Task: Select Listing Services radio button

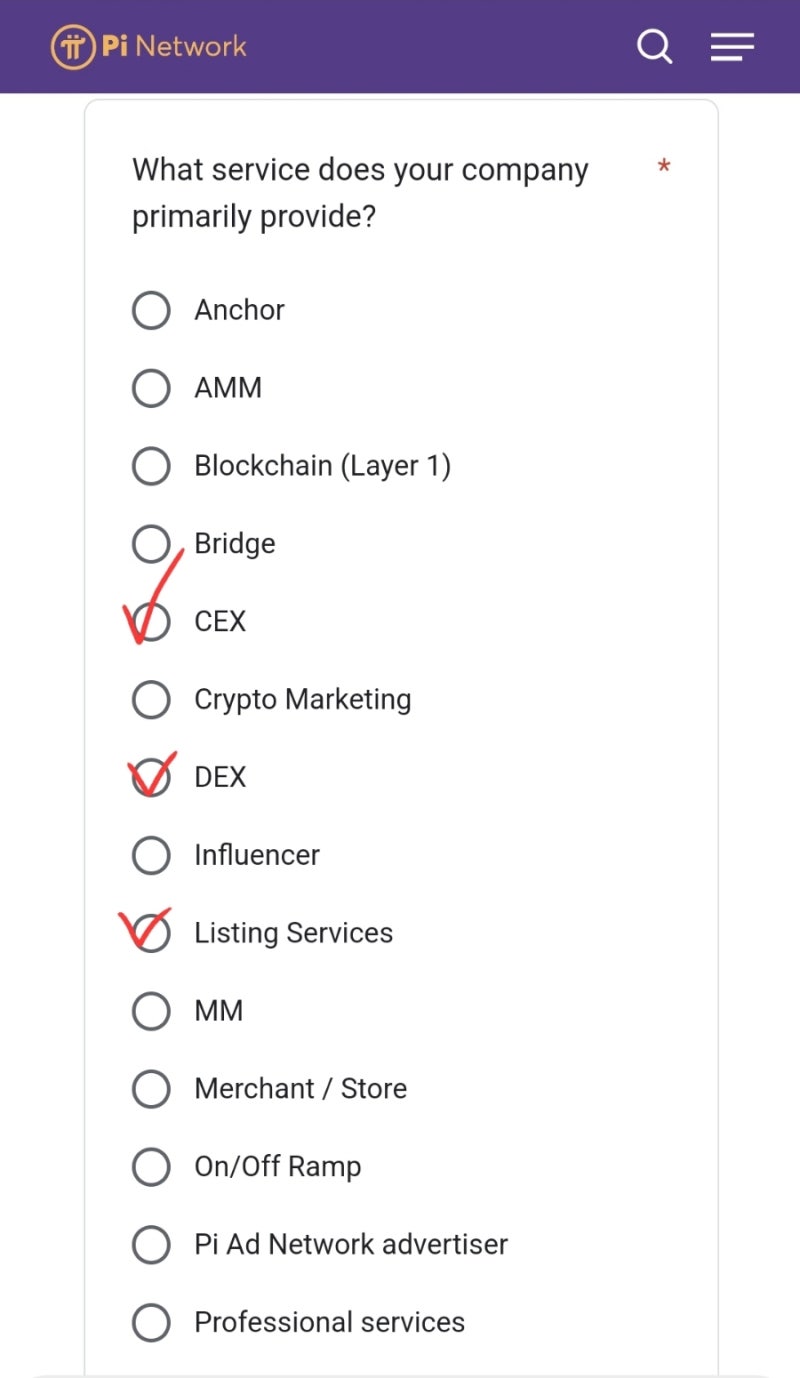Action: [x=151, y=934]
